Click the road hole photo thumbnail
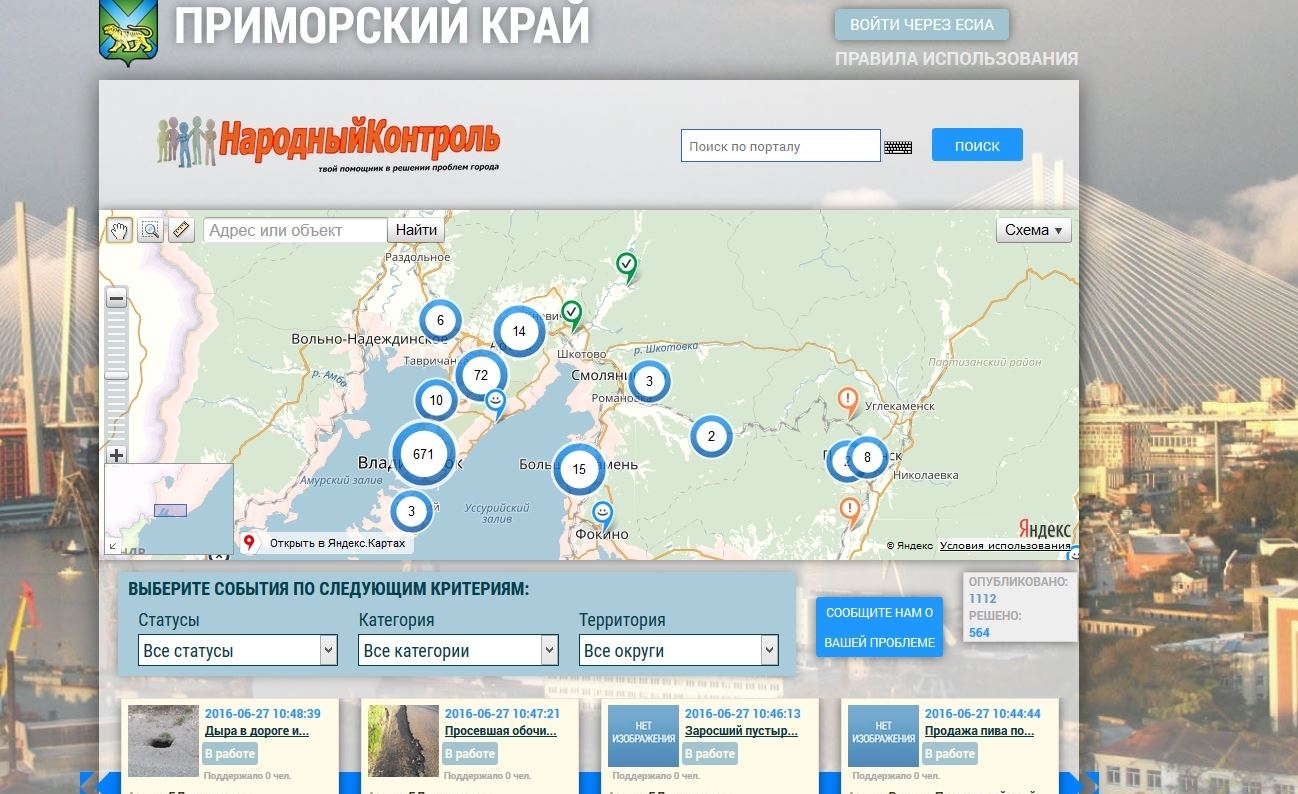 click(x=164, y=741)
